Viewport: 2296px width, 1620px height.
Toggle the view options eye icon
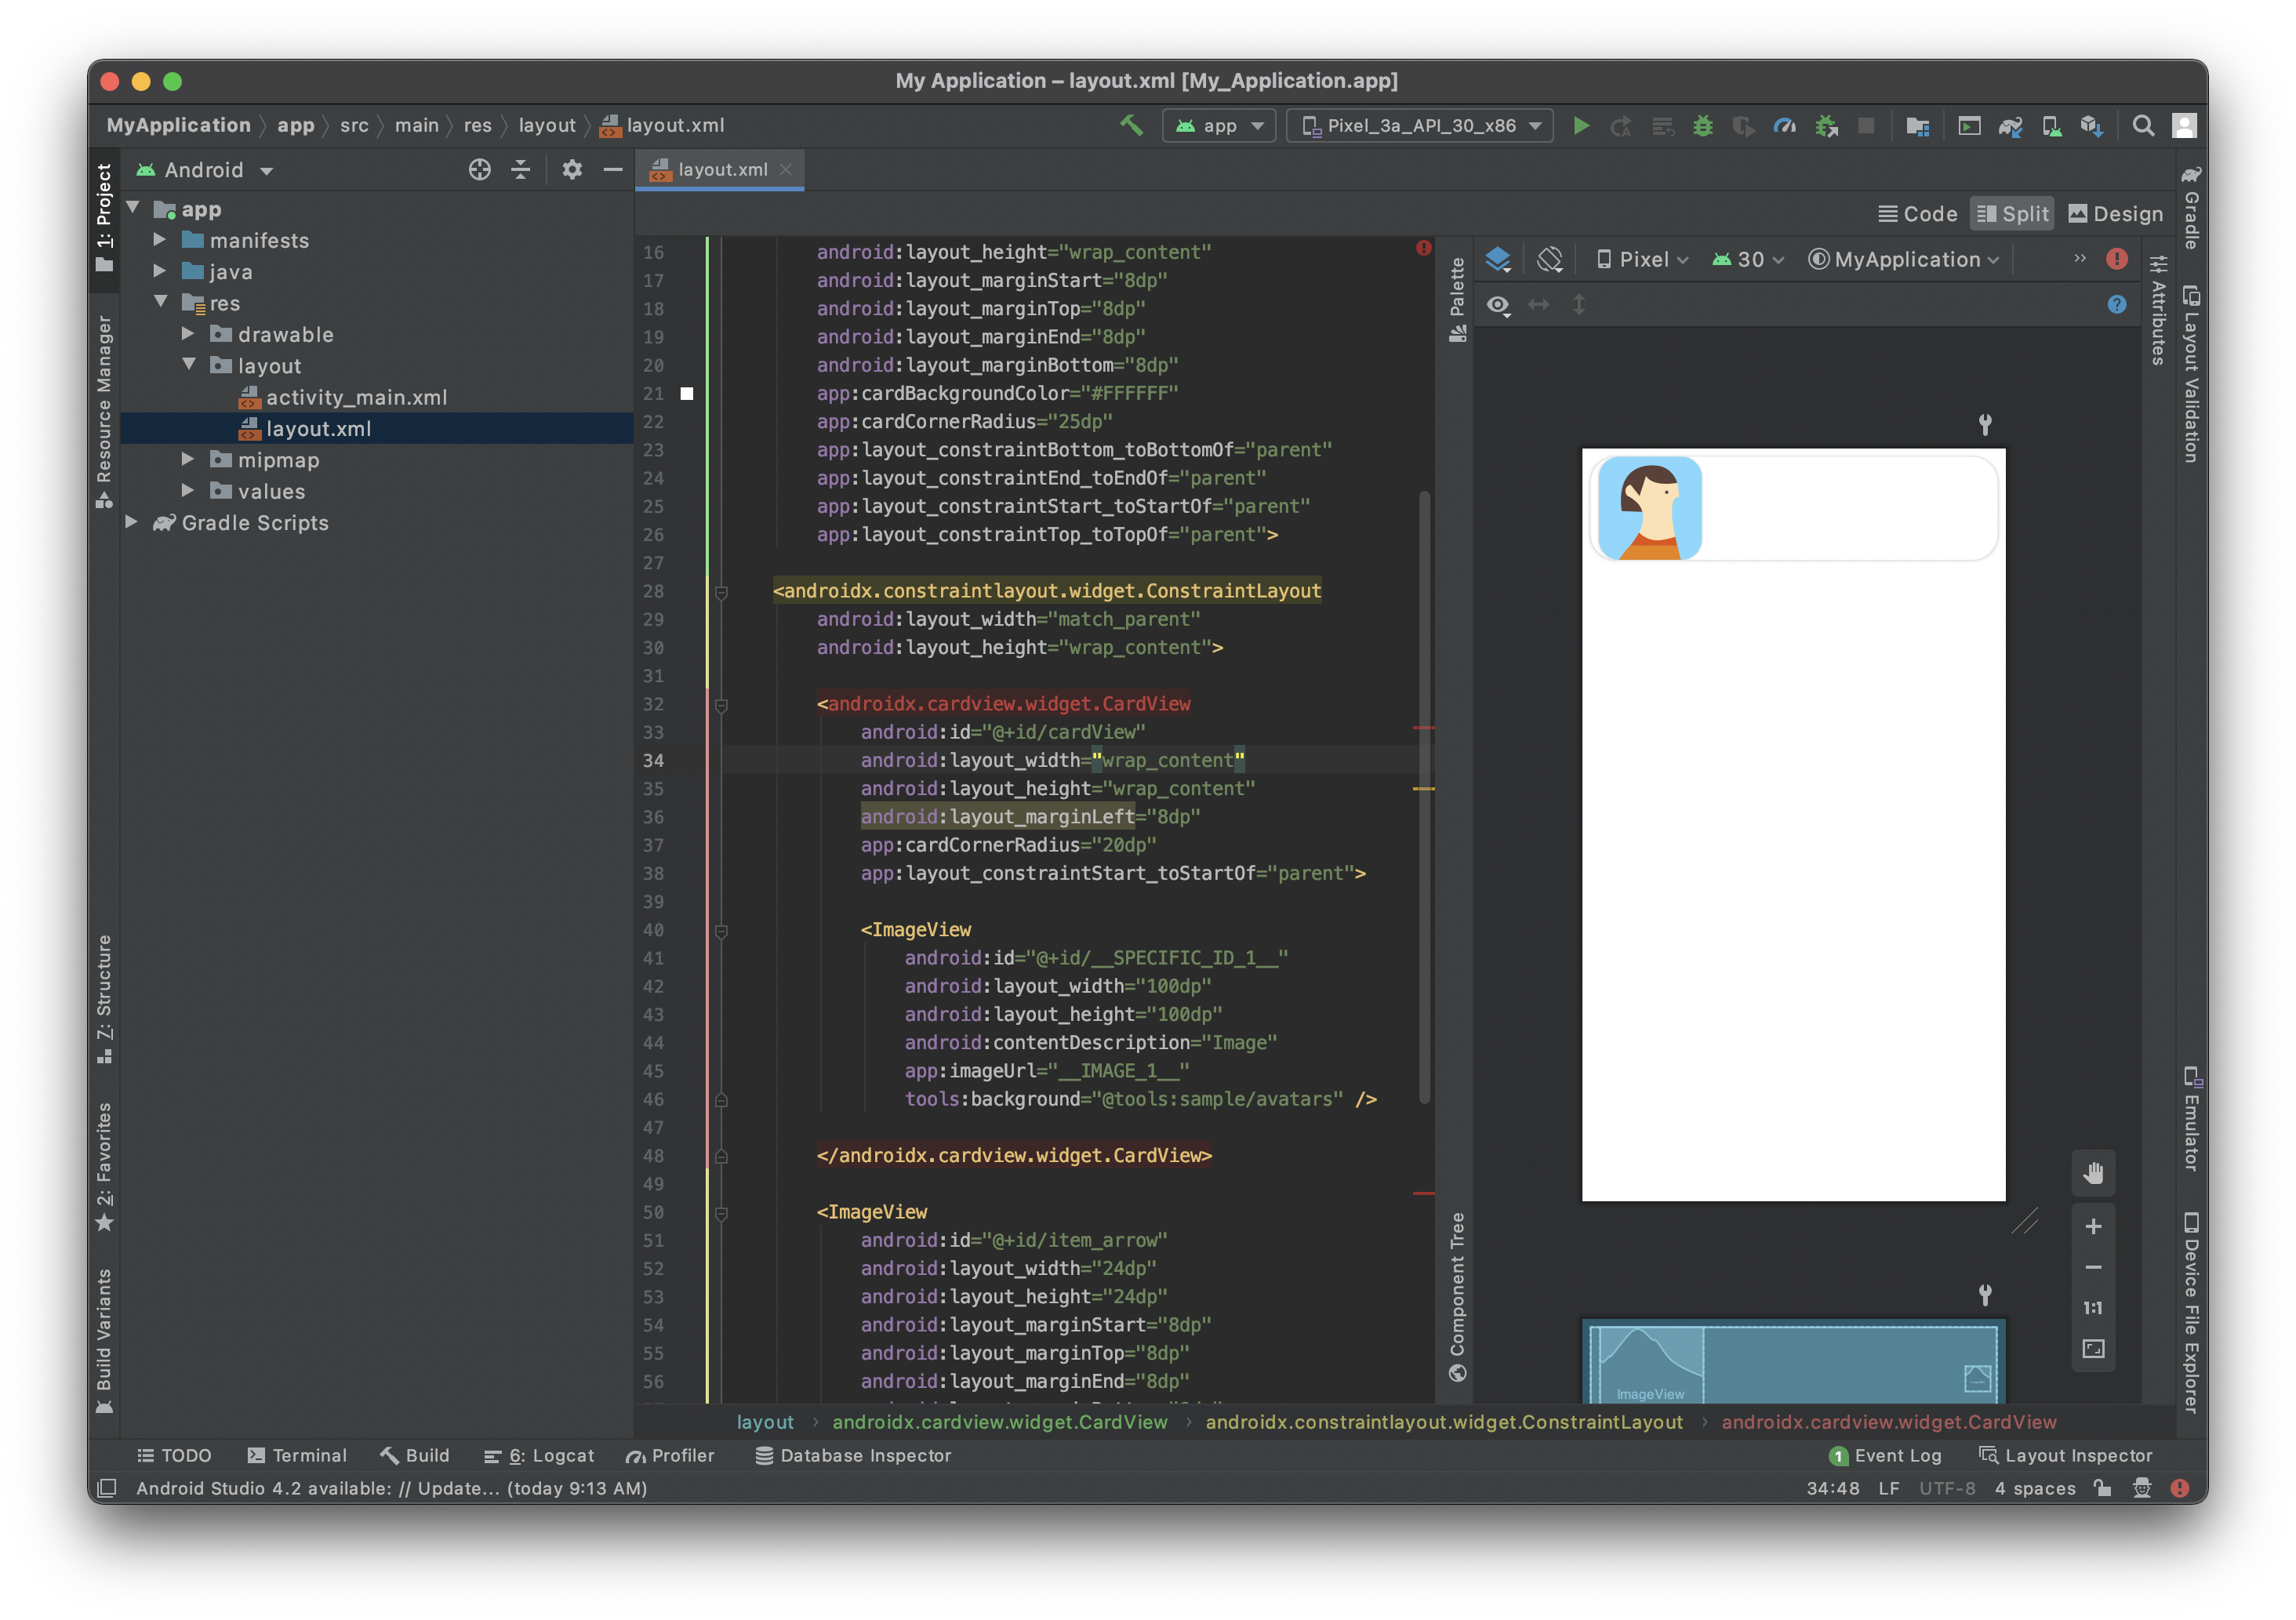point(1498,304)
